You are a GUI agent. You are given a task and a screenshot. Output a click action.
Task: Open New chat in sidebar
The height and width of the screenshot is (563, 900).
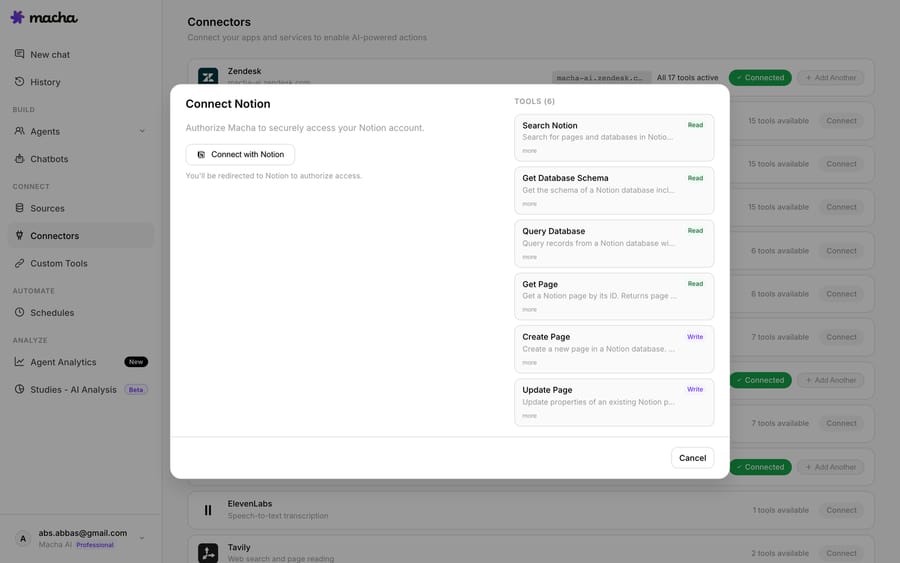[x=81, y=55]
